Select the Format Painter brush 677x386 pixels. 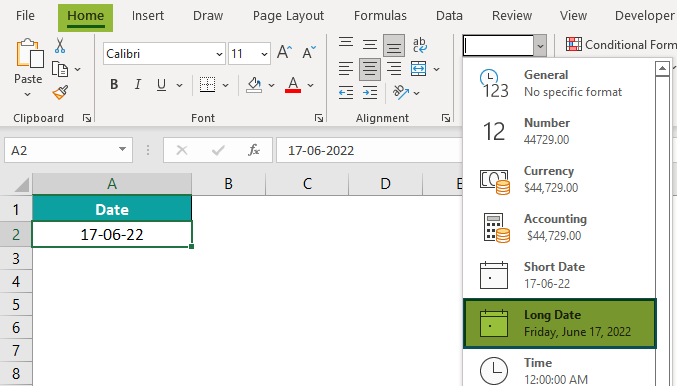[60, 92]
